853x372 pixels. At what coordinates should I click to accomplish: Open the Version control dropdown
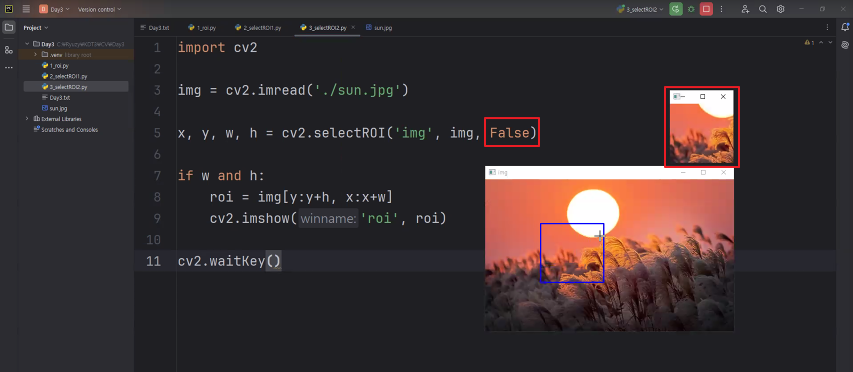coord(100,9)
